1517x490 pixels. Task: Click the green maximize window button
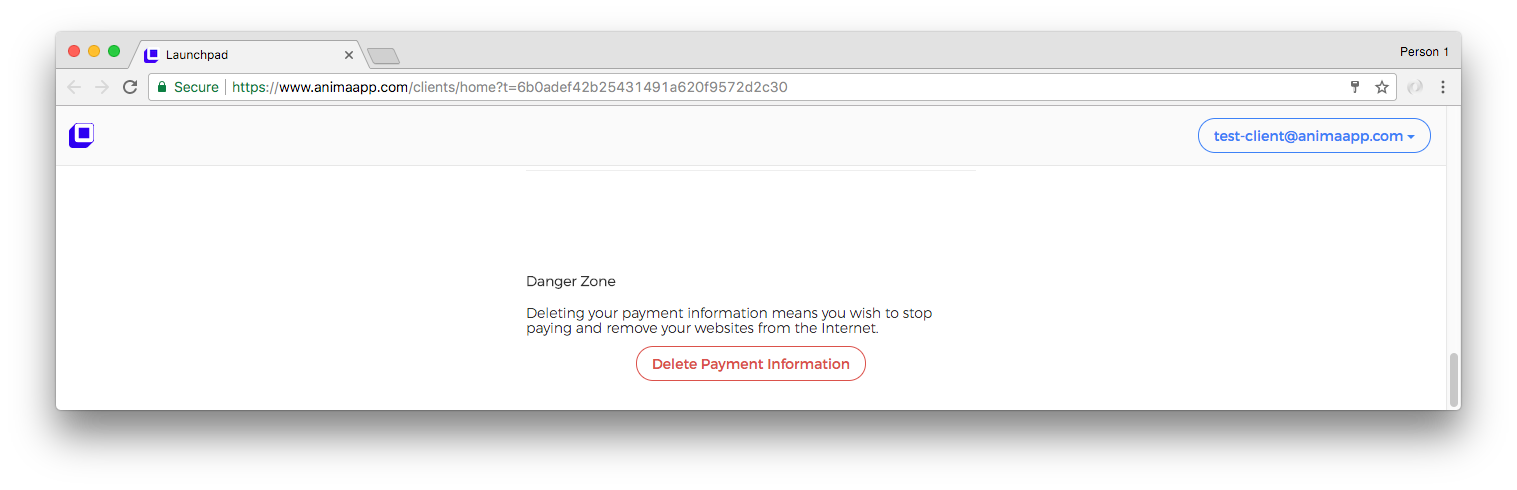pos(114,51)
